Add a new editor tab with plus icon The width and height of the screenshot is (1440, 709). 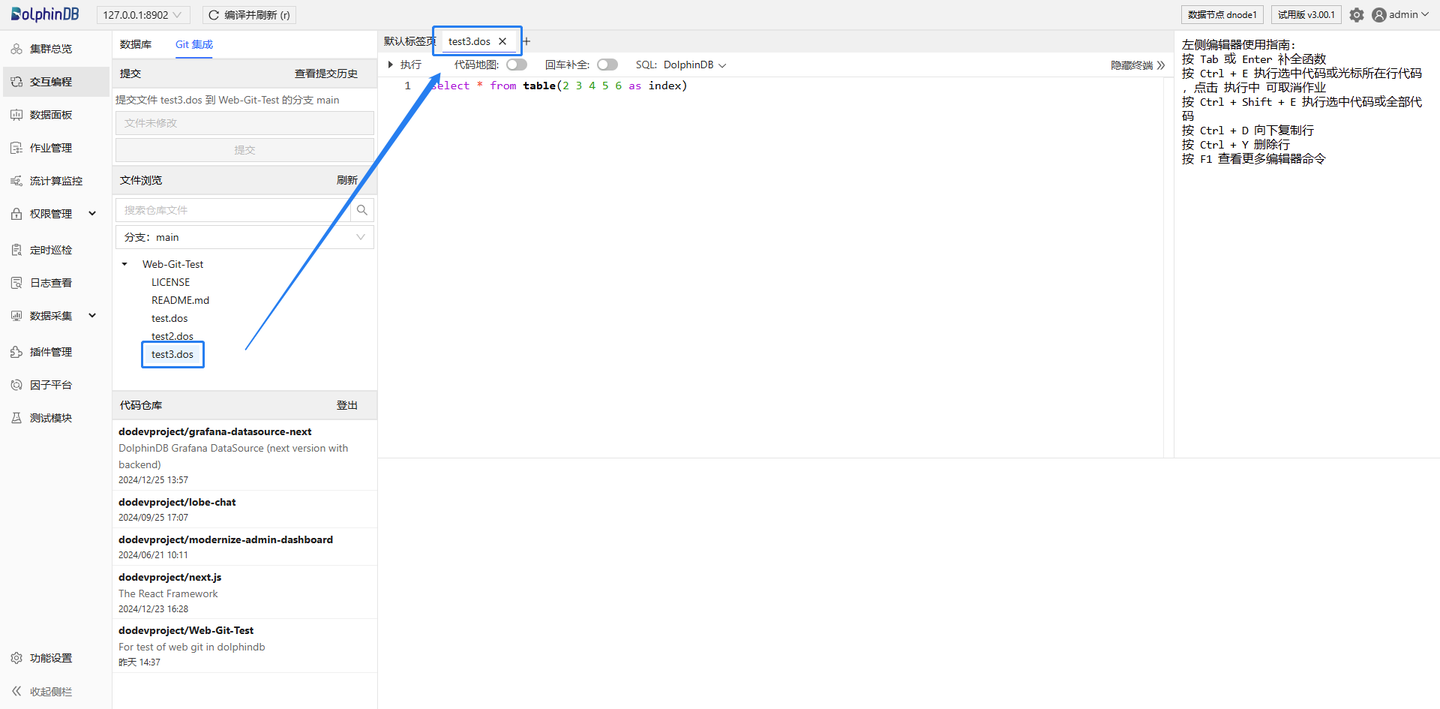[x=527, y=42]
